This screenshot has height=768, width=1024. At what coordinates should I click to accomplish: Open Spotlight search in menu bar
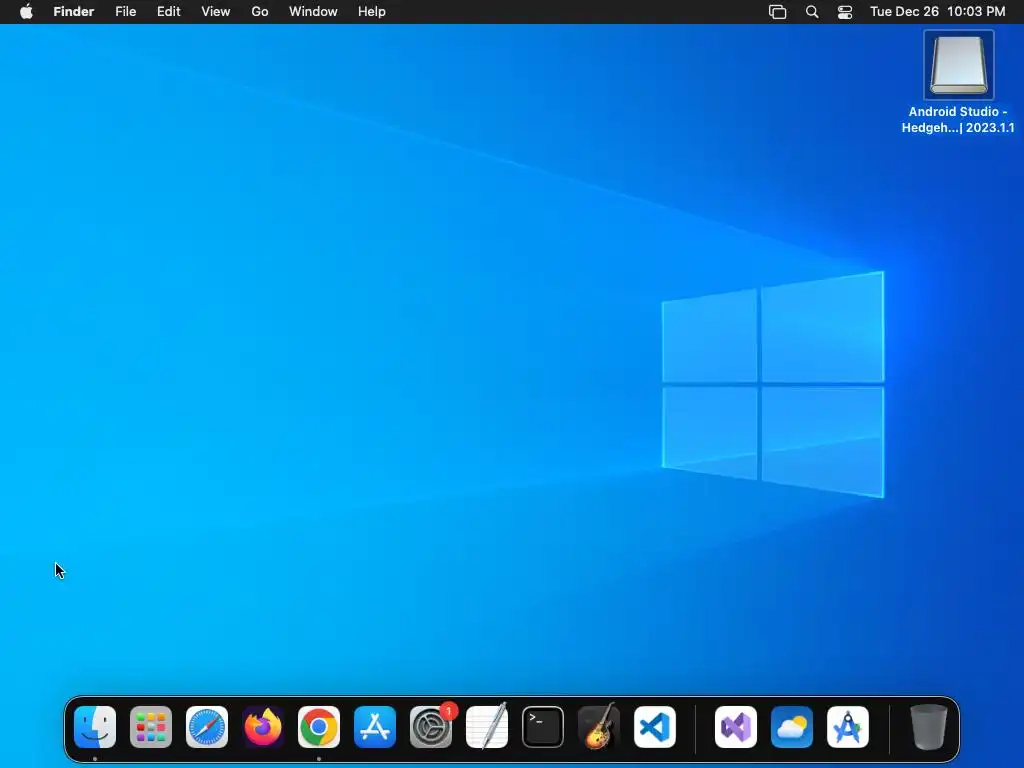click(812, 12)
